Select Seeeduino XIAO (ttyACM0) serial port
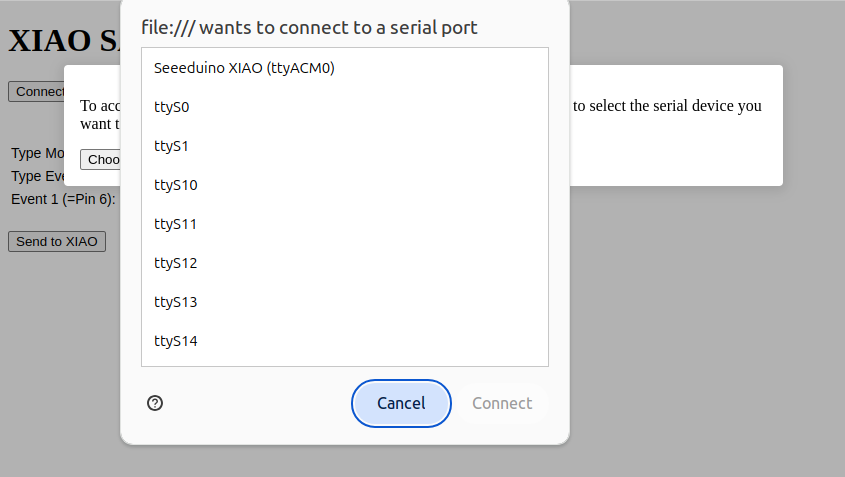 244,68
